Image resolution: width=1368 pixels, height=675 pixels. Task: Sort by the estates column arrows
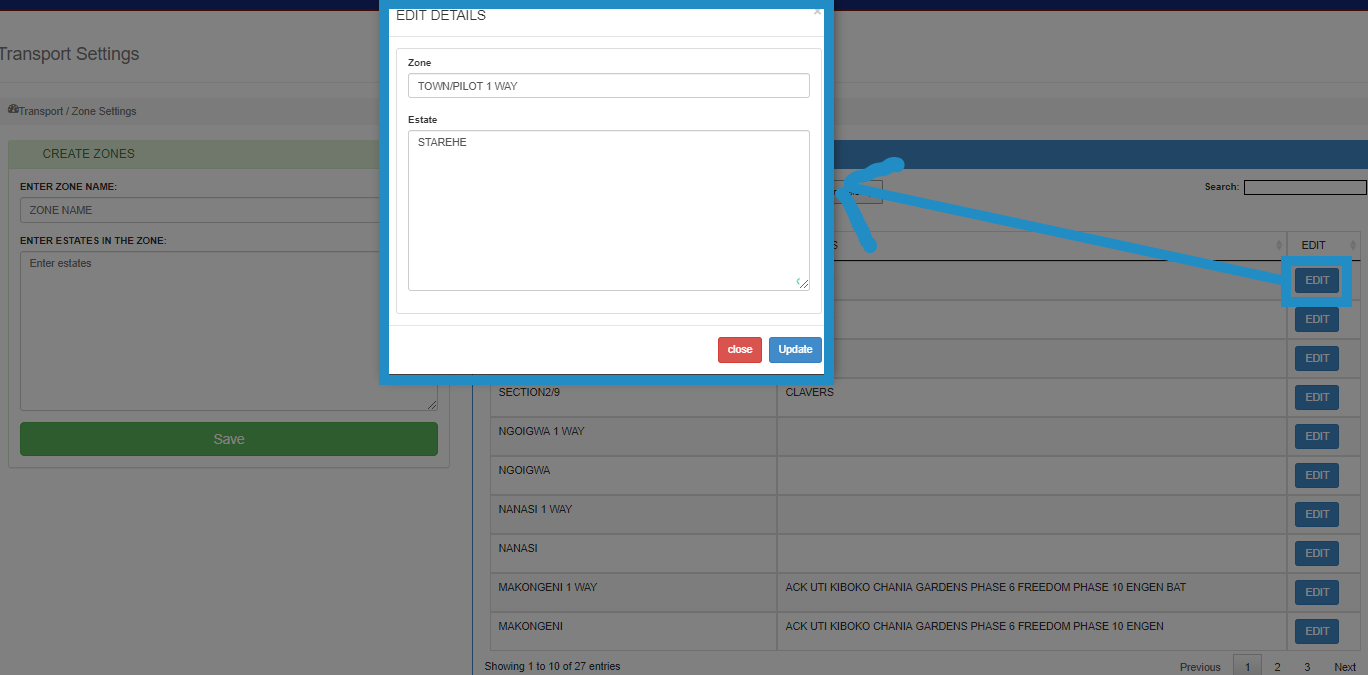(x=1279, y=246)
